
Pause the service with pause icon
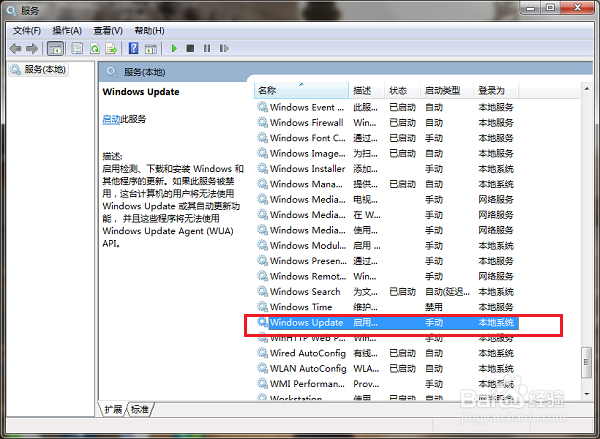point(207,49)
